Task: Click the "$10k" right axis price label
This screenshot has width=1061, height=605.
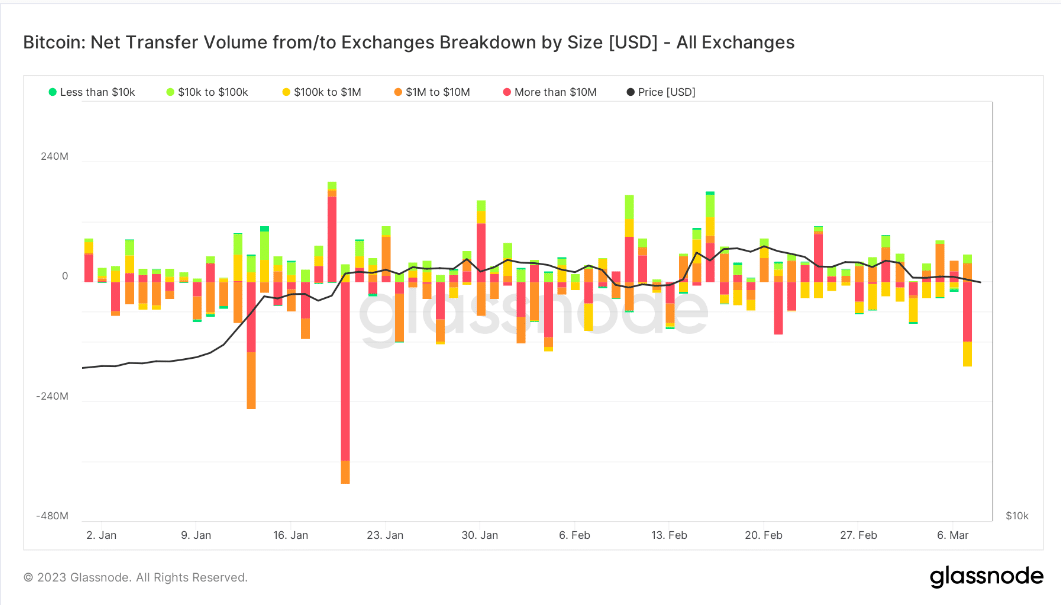Action: pyautogui.click(x=1016, y=515)
